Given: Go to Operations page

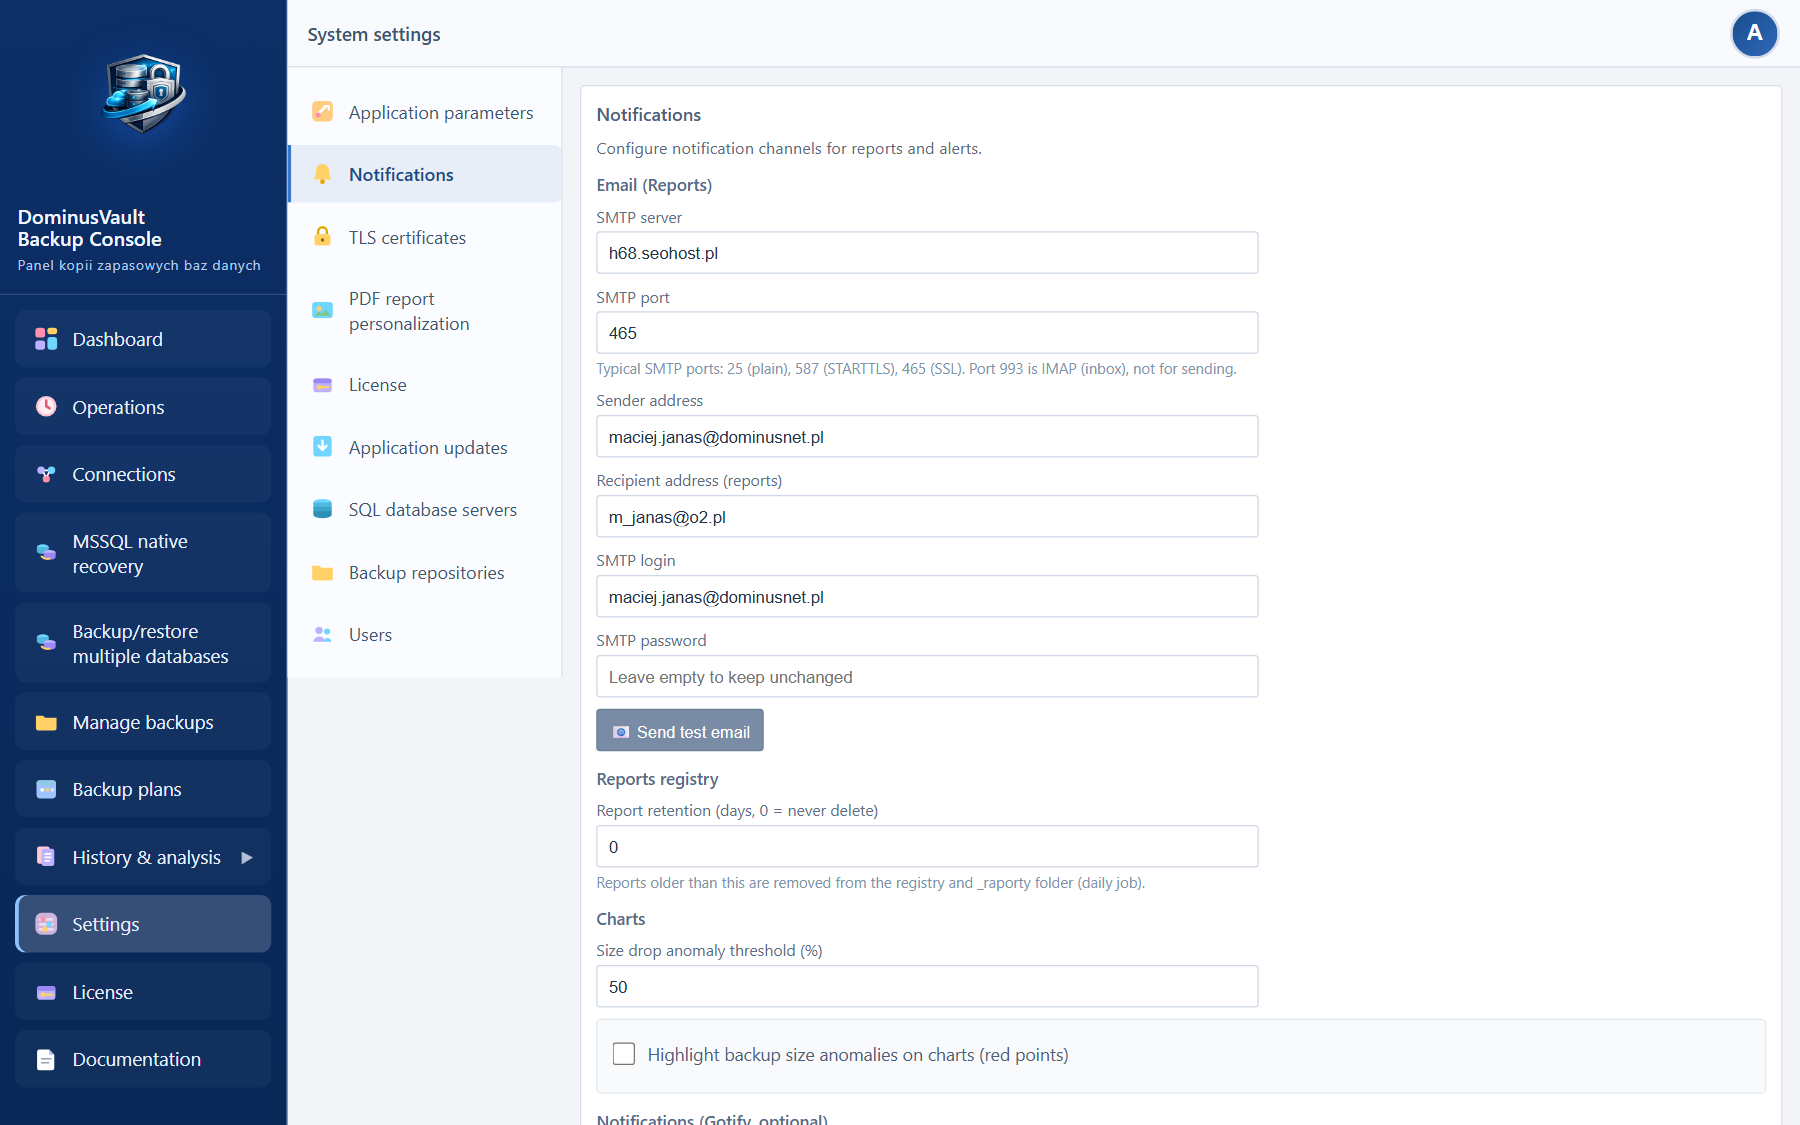Looking at the screenshot, I should pyautogui.click(x=143, y=406).
